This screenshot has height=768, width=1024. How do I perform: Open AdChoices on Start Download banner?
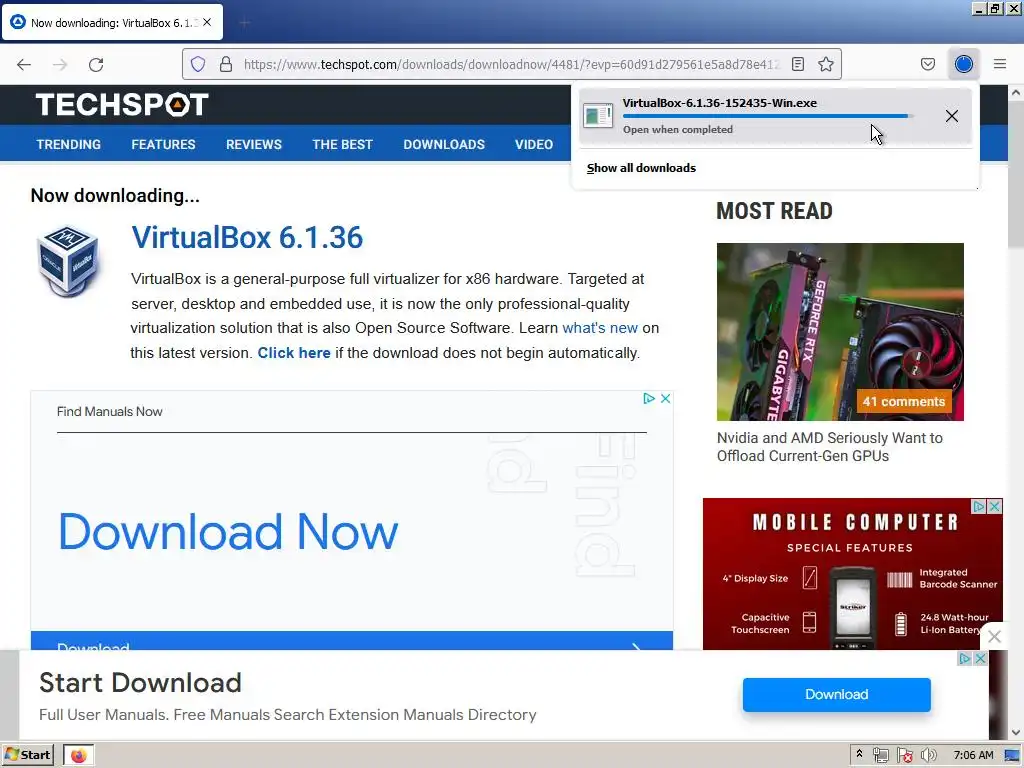tap(965, 658)
